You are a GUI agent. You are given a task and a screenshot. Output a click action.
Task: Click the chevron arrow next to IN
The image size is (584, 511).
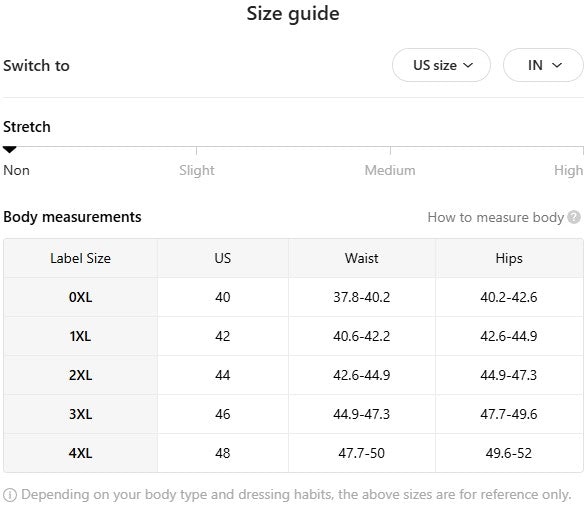coord(557,66)
